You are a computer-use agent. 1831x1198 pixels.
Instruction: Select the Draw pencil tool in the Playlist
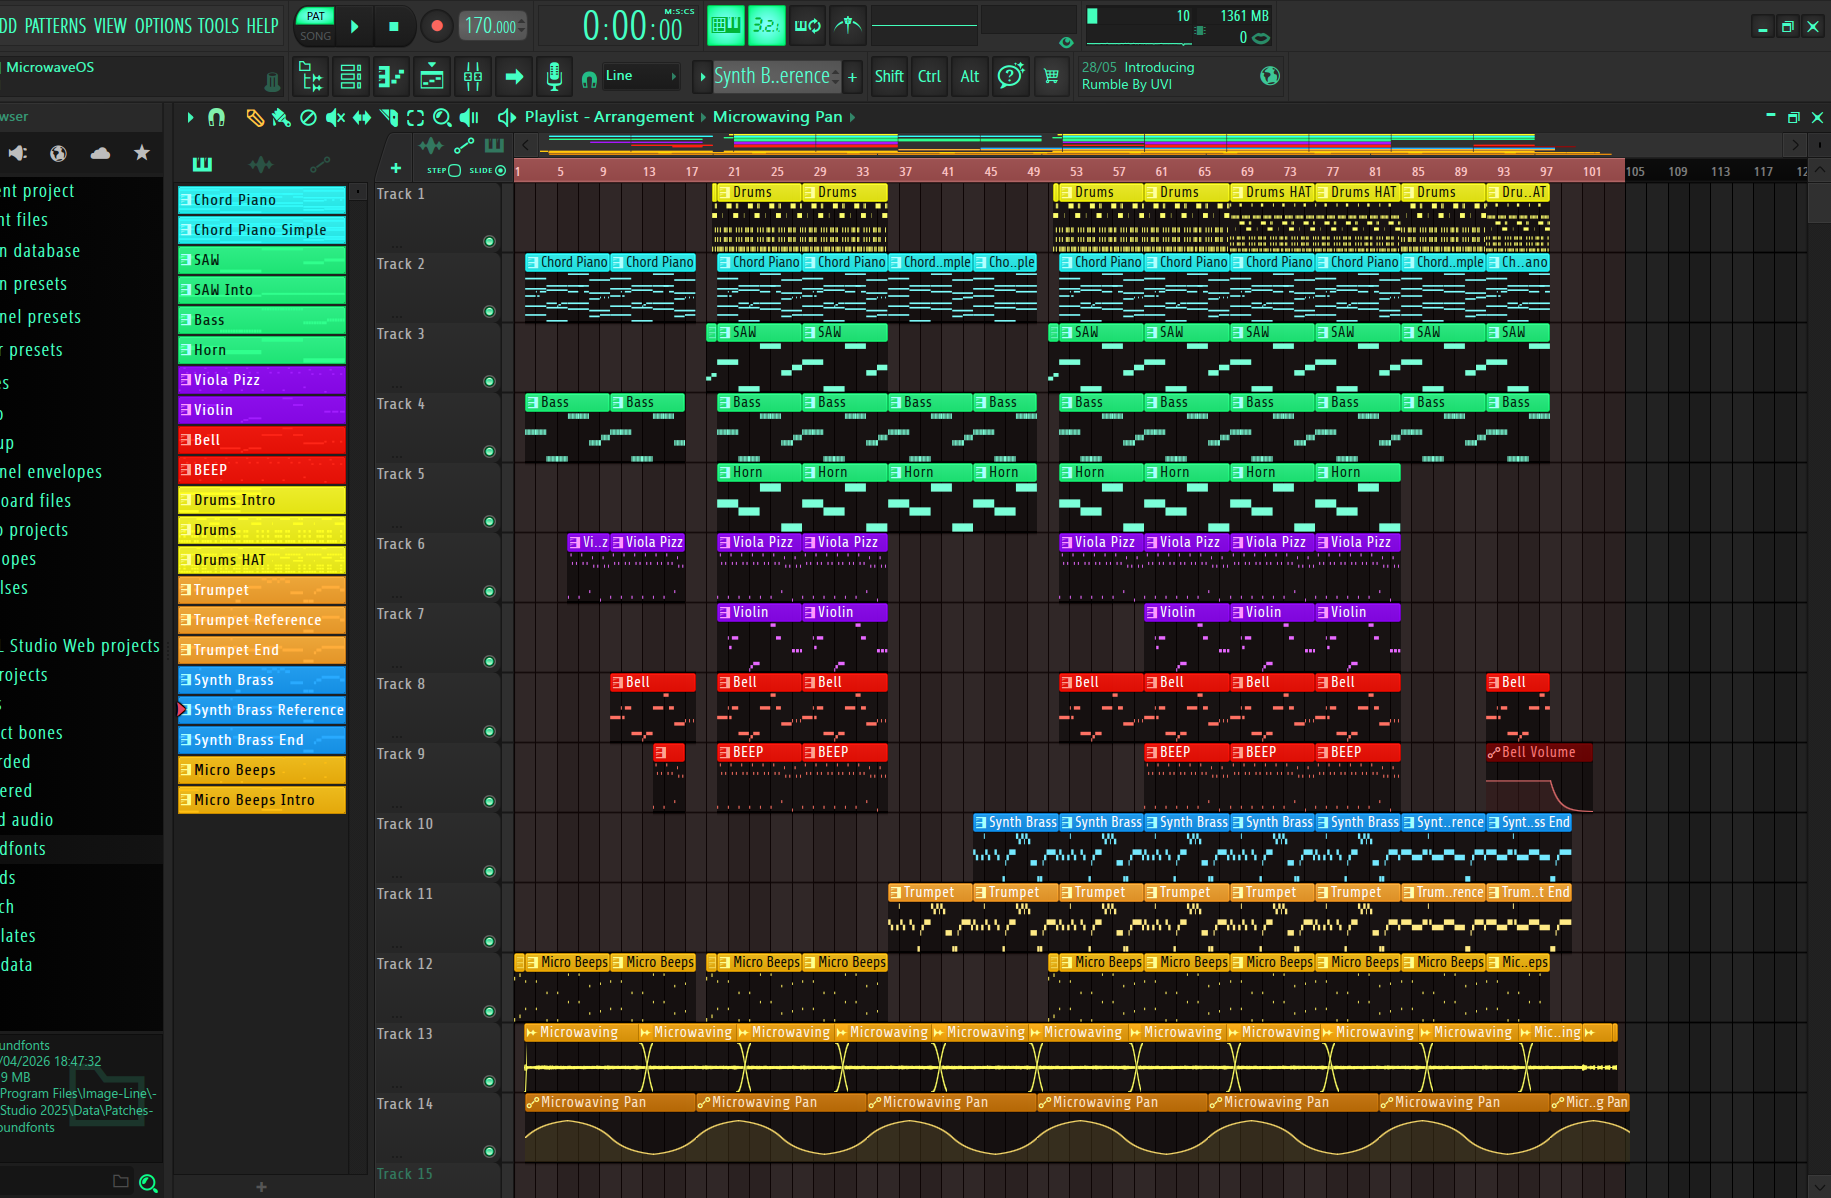[255, 118]
